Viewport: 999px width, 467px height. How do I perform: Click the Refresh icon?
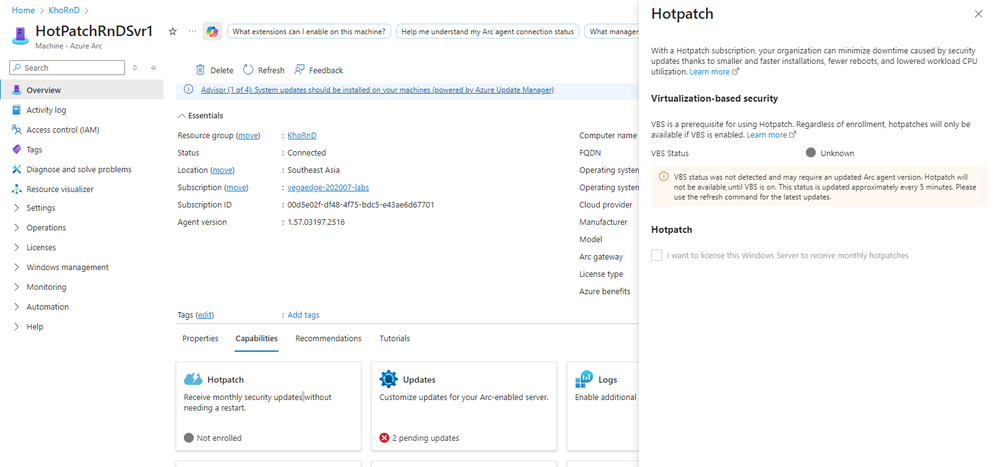click(248, 70)
